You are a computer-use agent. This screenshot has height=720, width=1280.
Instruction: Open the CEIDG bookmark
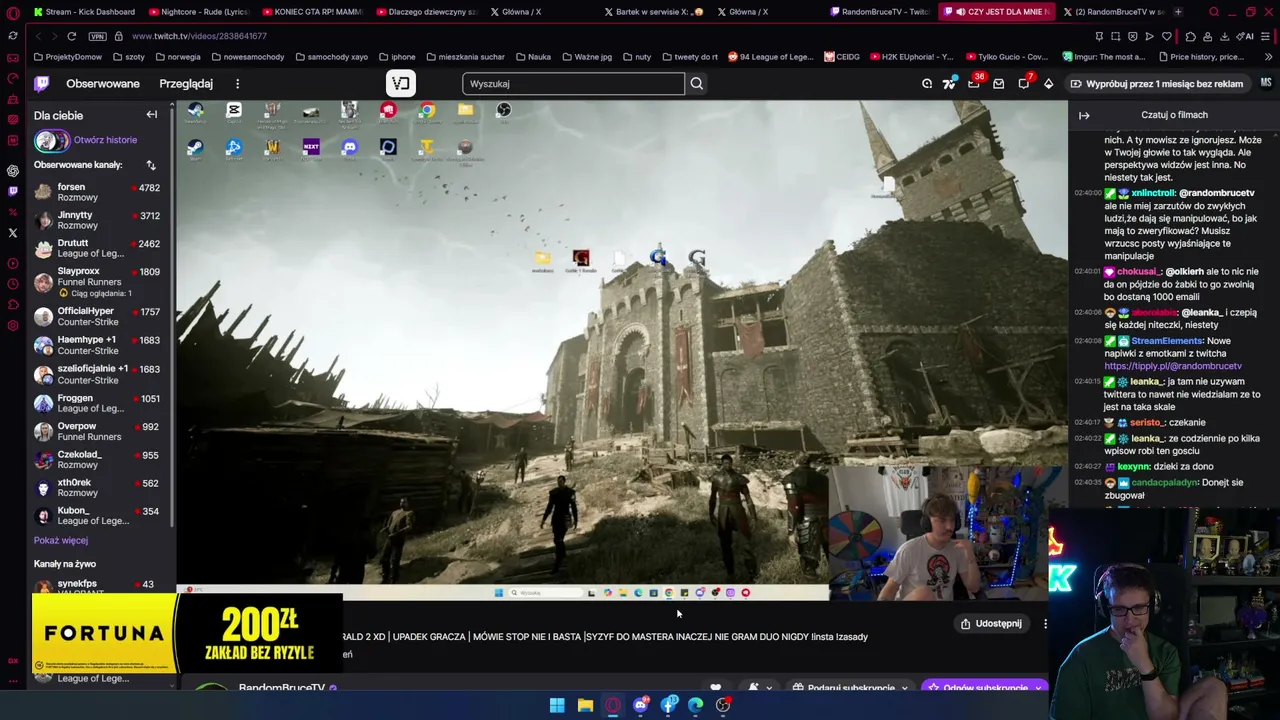pos(842,57)
